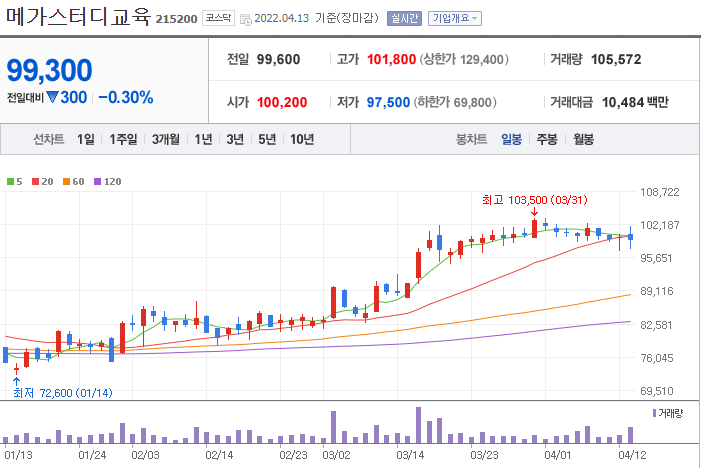Click the 봉차트 label
The image size is (701, 468).
click(x=471, y=139)
